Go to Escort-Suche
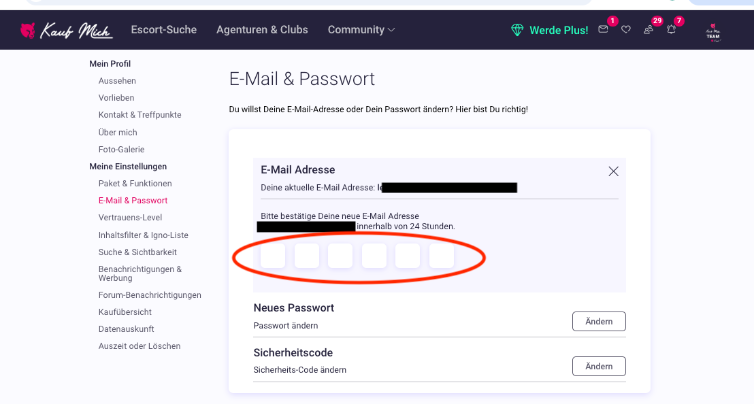This screenshot has width=754, height=404. (163, 30)
